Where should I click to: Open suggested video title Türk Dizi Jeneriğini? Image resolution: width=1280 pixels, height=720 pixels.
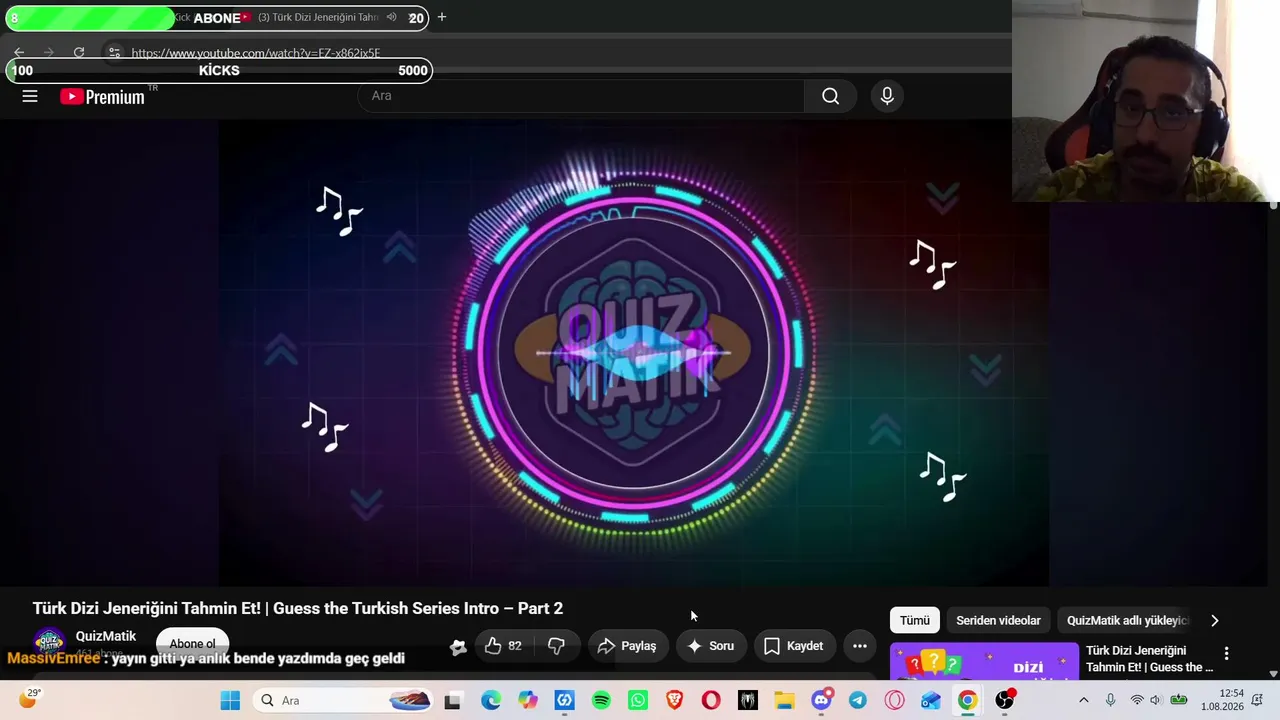click(x=1149, y=659)
